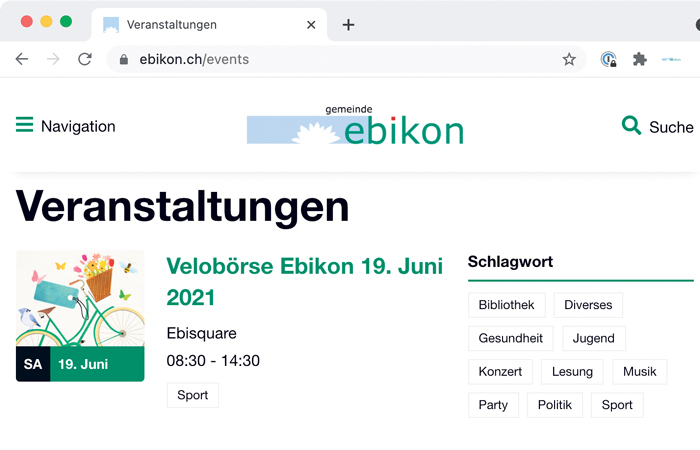Screen dimensions: 700x450
Task: Click the green search magnifier icon
Action: [x=631, y=125]
